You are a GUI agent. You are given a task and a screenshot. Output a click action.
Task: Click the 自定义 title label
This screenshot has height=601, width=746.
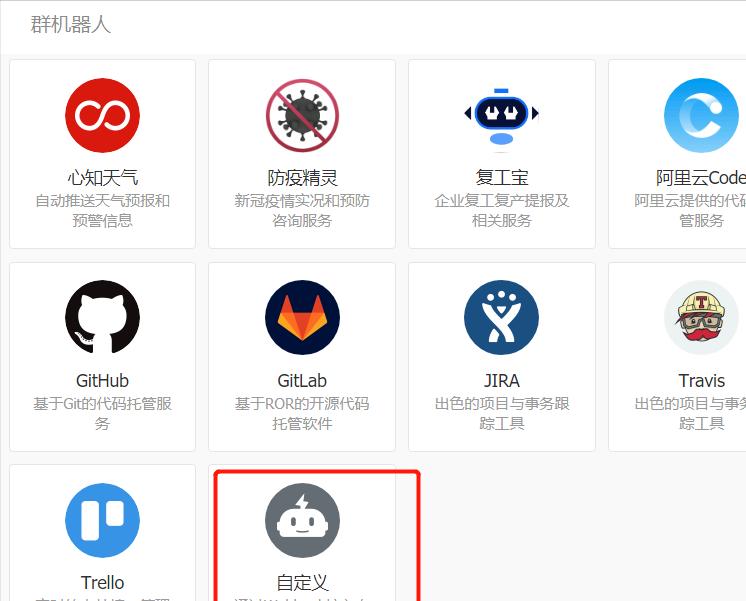[302, 582]
